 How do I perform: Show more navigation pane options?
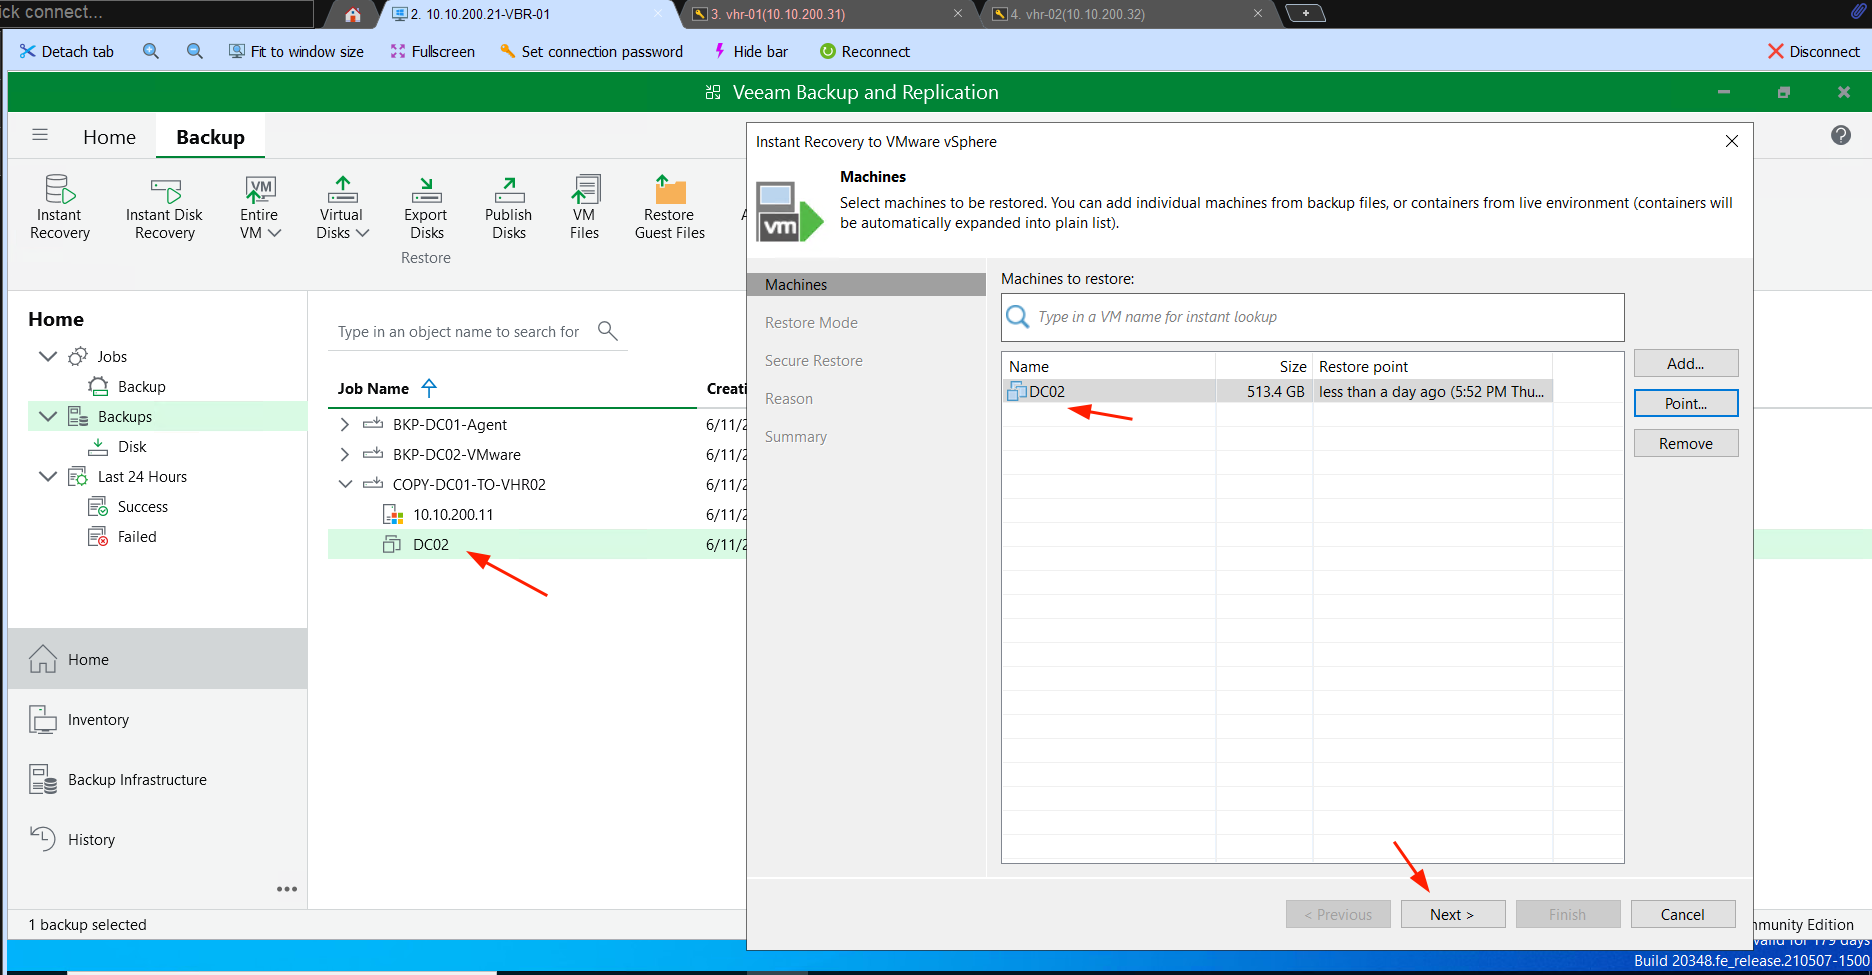pyautogui.click(x=287, y=889)
